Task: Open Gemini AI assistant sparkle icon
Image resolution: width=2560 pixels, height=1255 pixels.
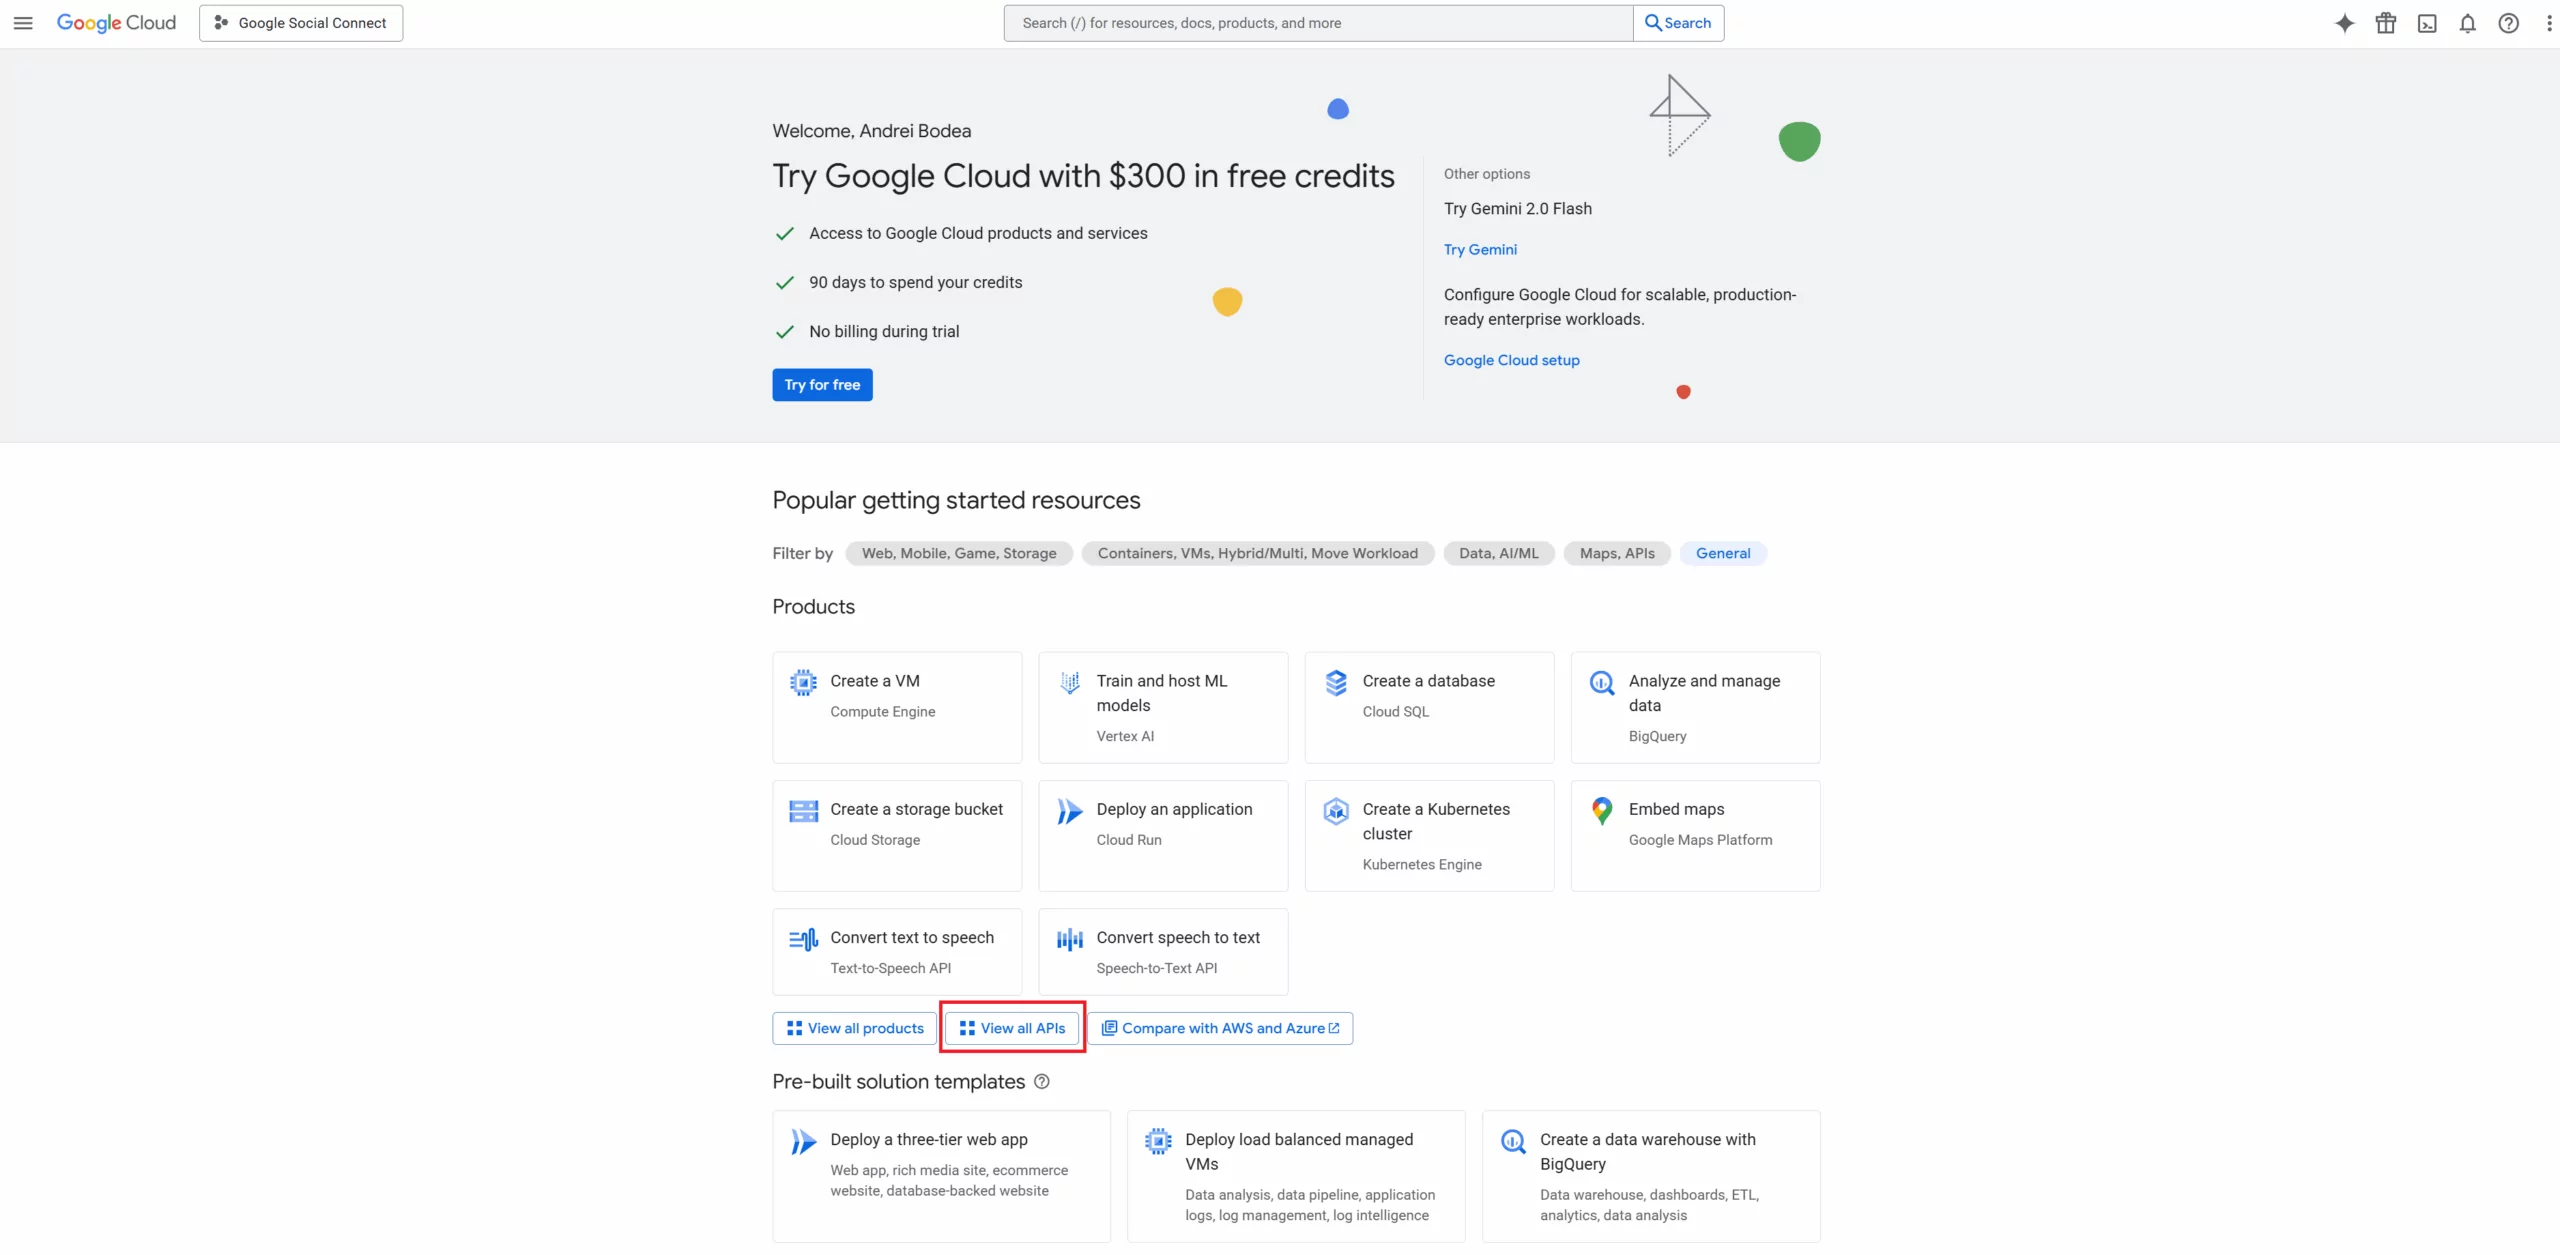Action: click(2344, 23)
